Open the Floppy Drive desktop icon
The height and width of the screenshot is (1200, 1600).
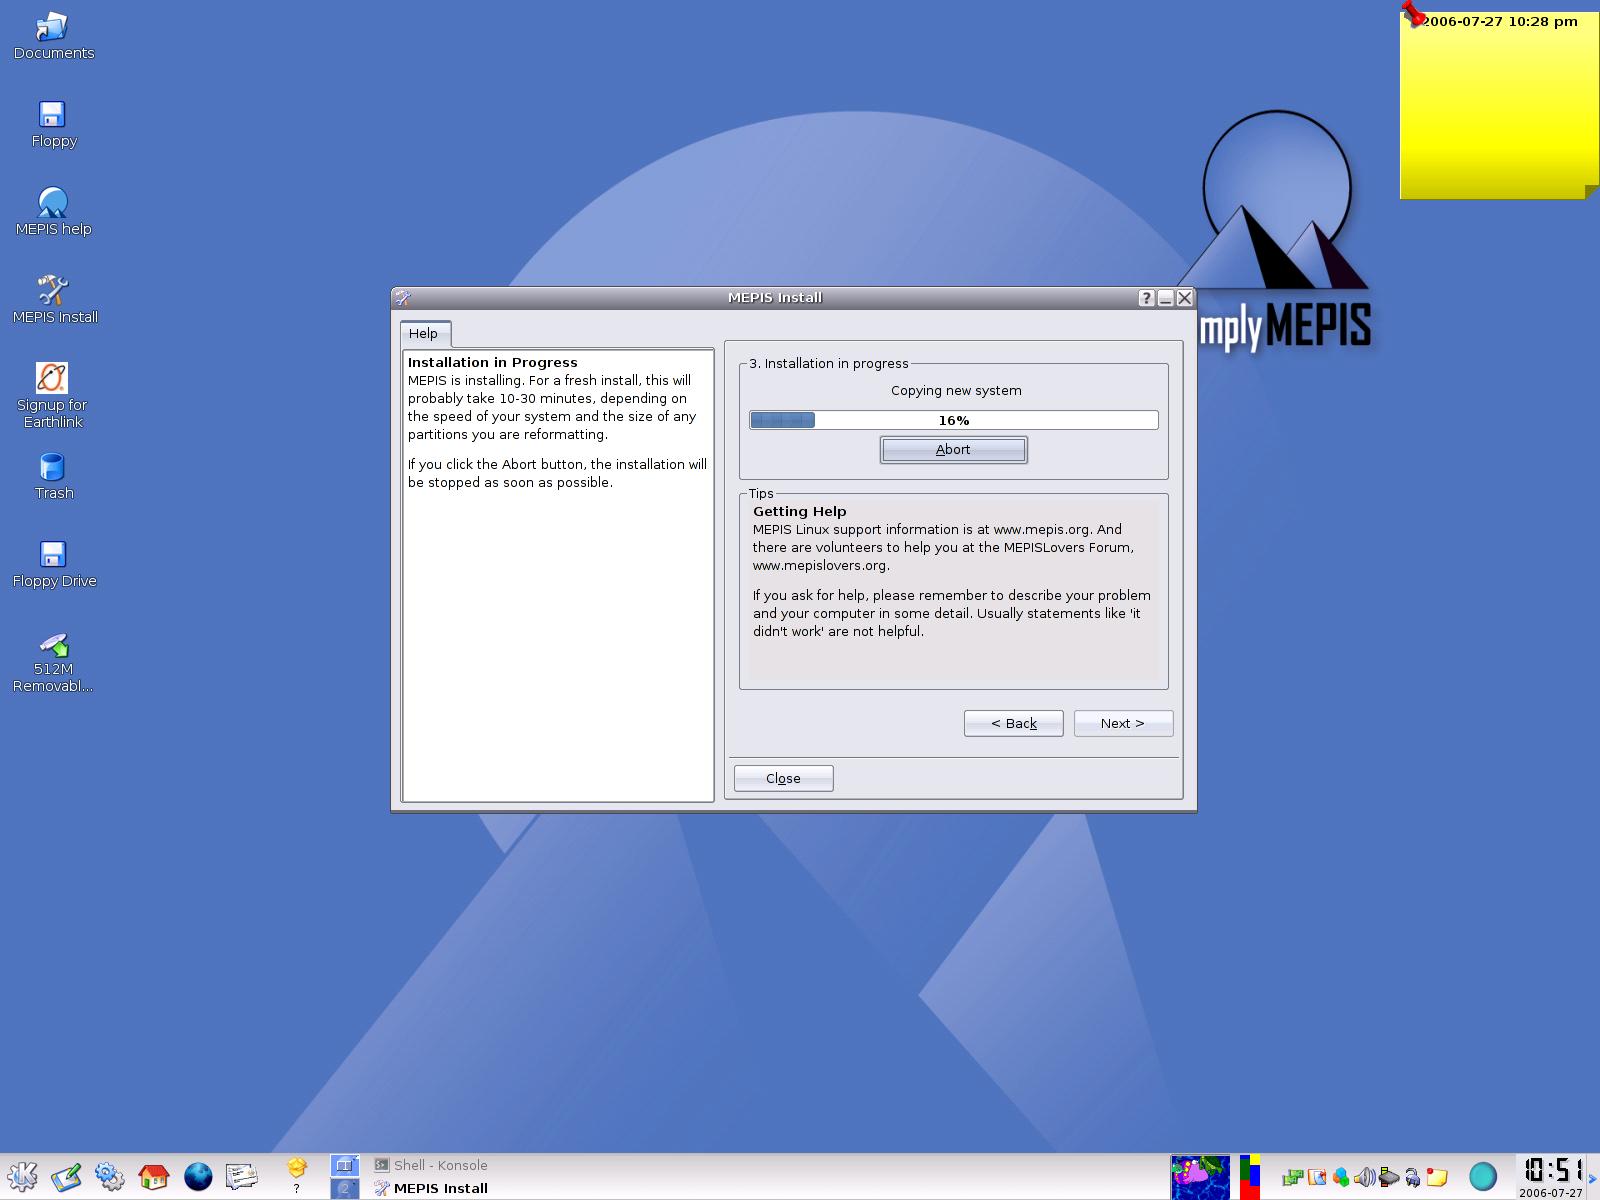53,564
